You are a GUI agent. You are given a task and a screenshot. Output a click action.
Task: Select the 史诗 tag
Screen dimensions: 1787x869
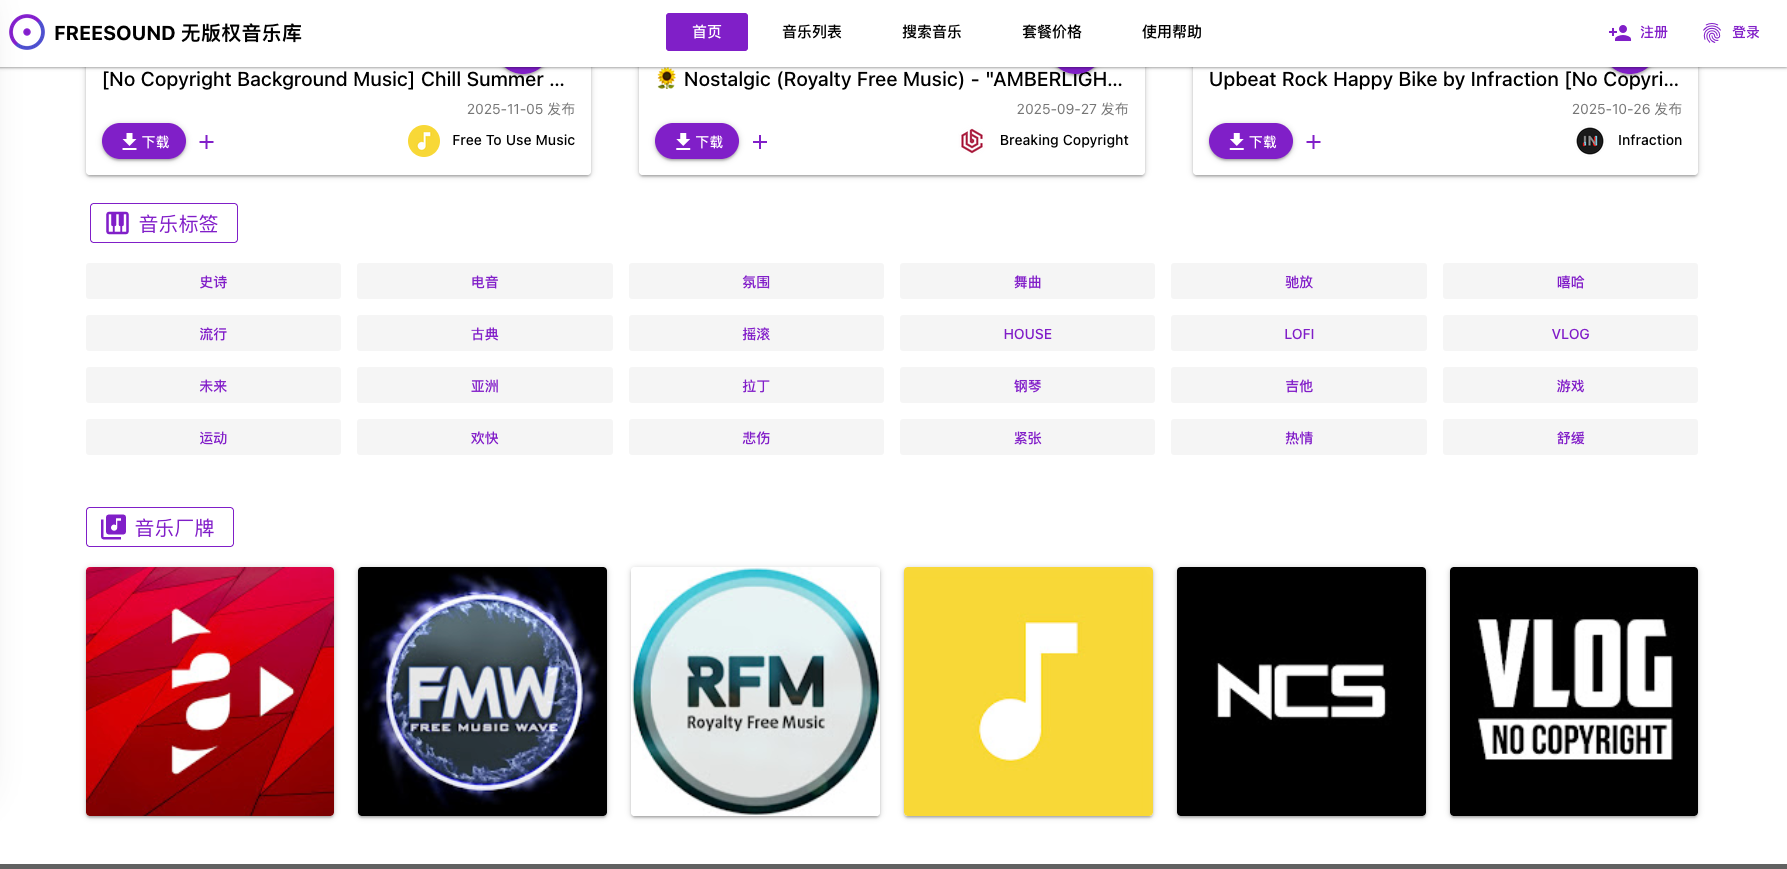[213, 281]
